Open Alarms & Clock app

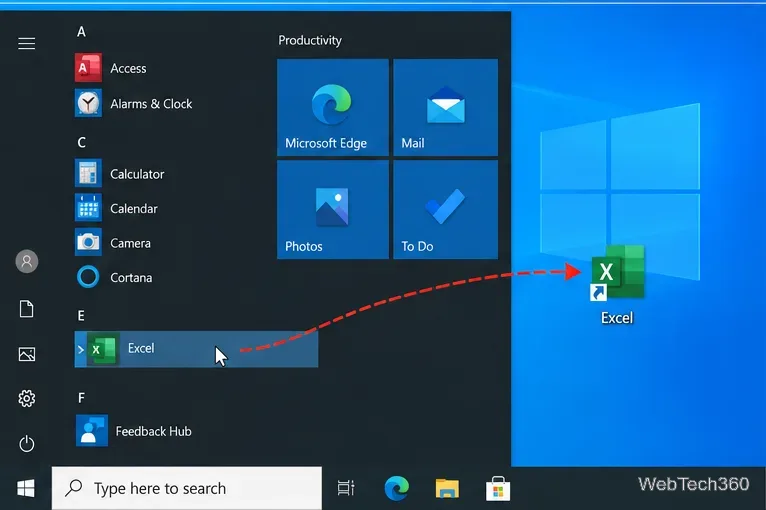pos(133,104)
